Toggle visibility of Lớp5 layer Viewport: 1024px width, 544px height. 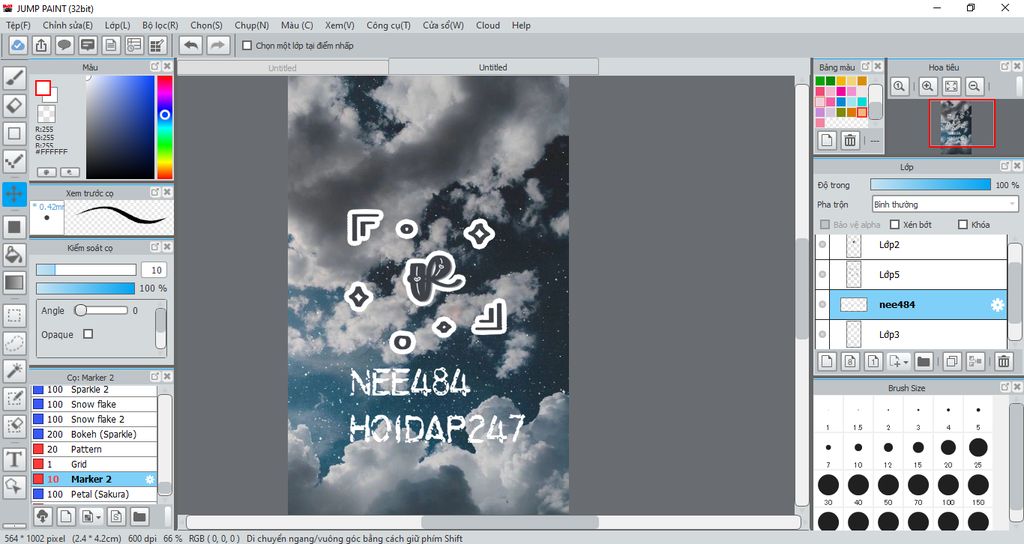[822, 275]
